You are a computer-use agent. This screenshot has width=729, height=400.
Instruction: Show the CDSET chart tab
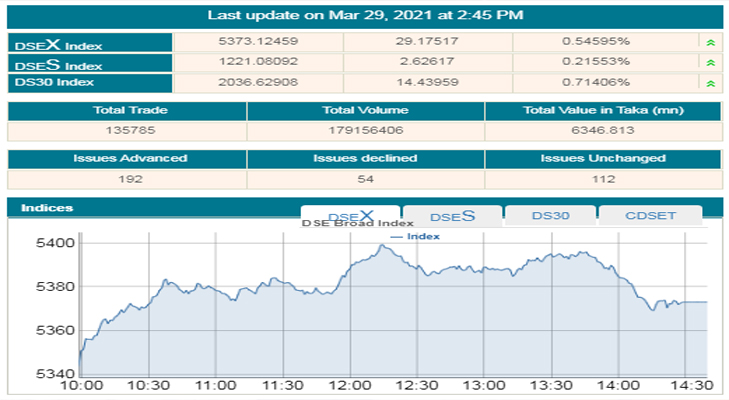pyautogui.click(x=649, y=216)
